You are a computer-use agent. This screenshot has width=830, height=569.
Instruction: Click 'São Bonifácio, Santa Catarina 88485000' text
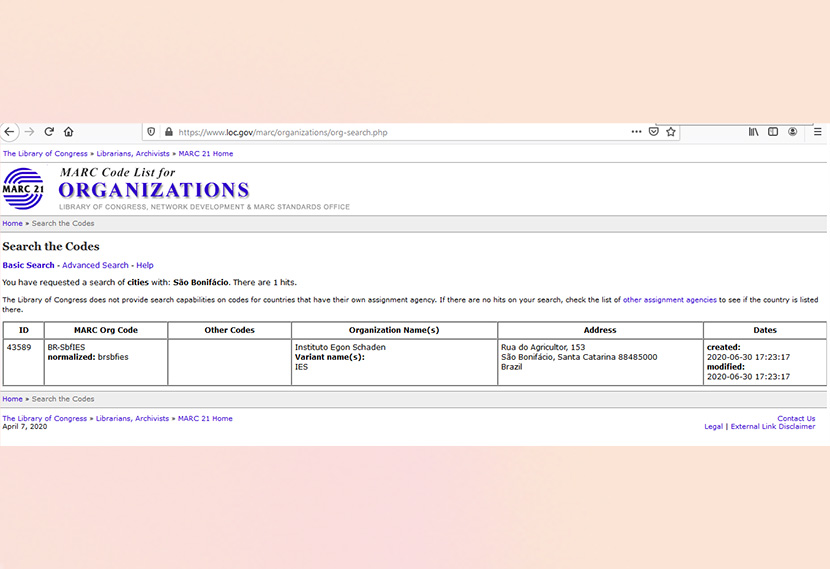click(579, 357)
